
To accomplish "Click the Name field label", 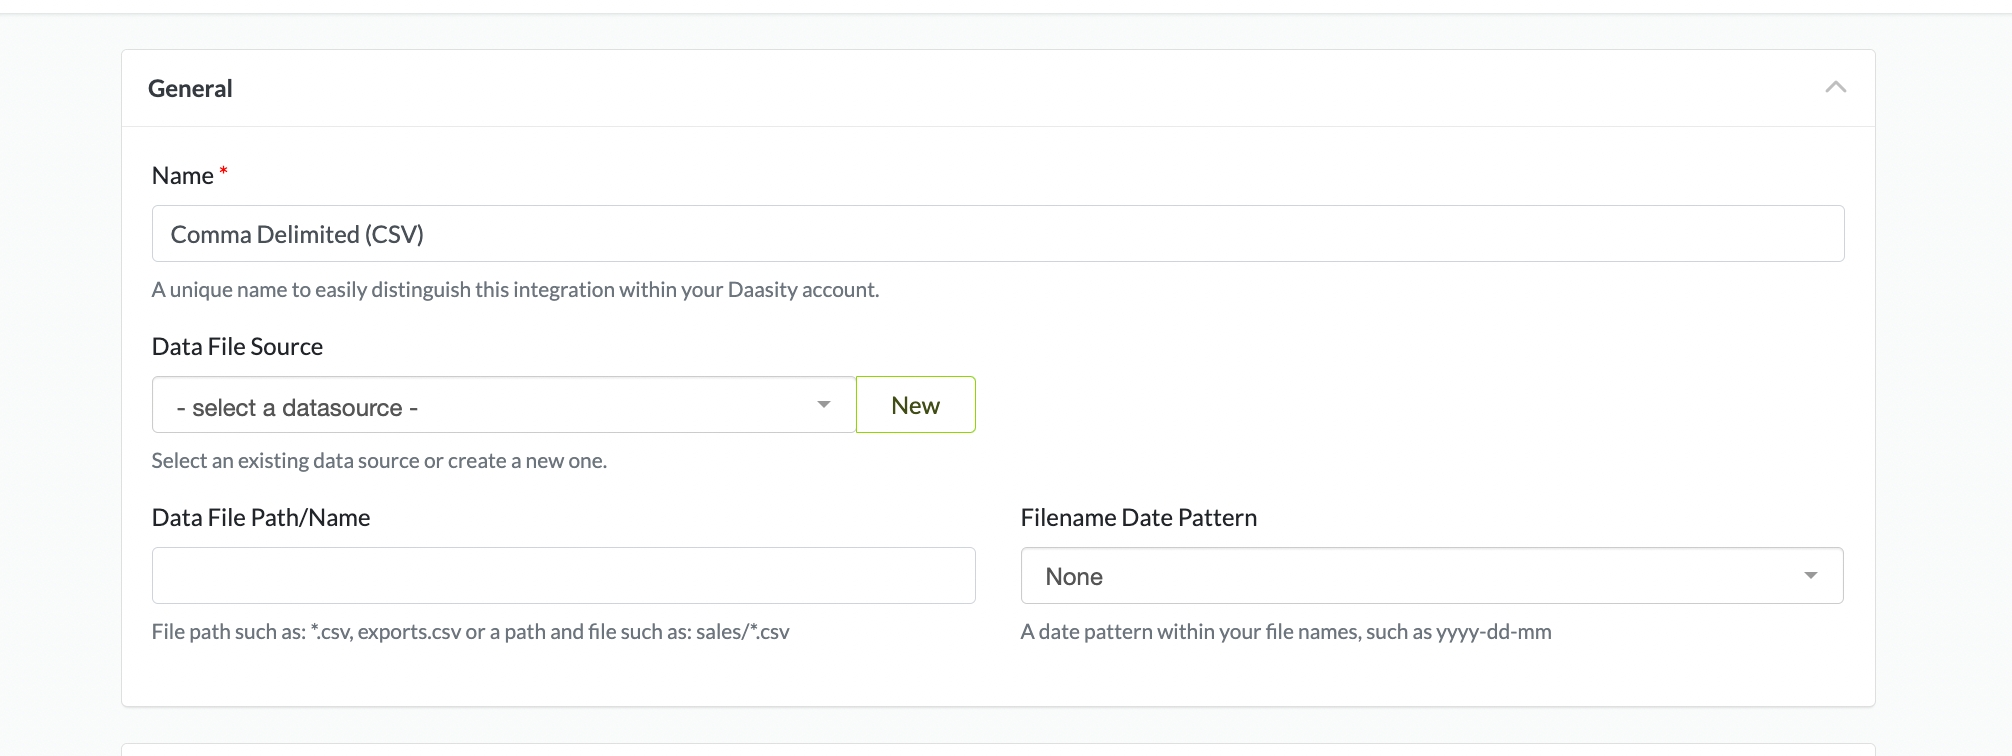I will pyautogui.click(x=183, y=176).
